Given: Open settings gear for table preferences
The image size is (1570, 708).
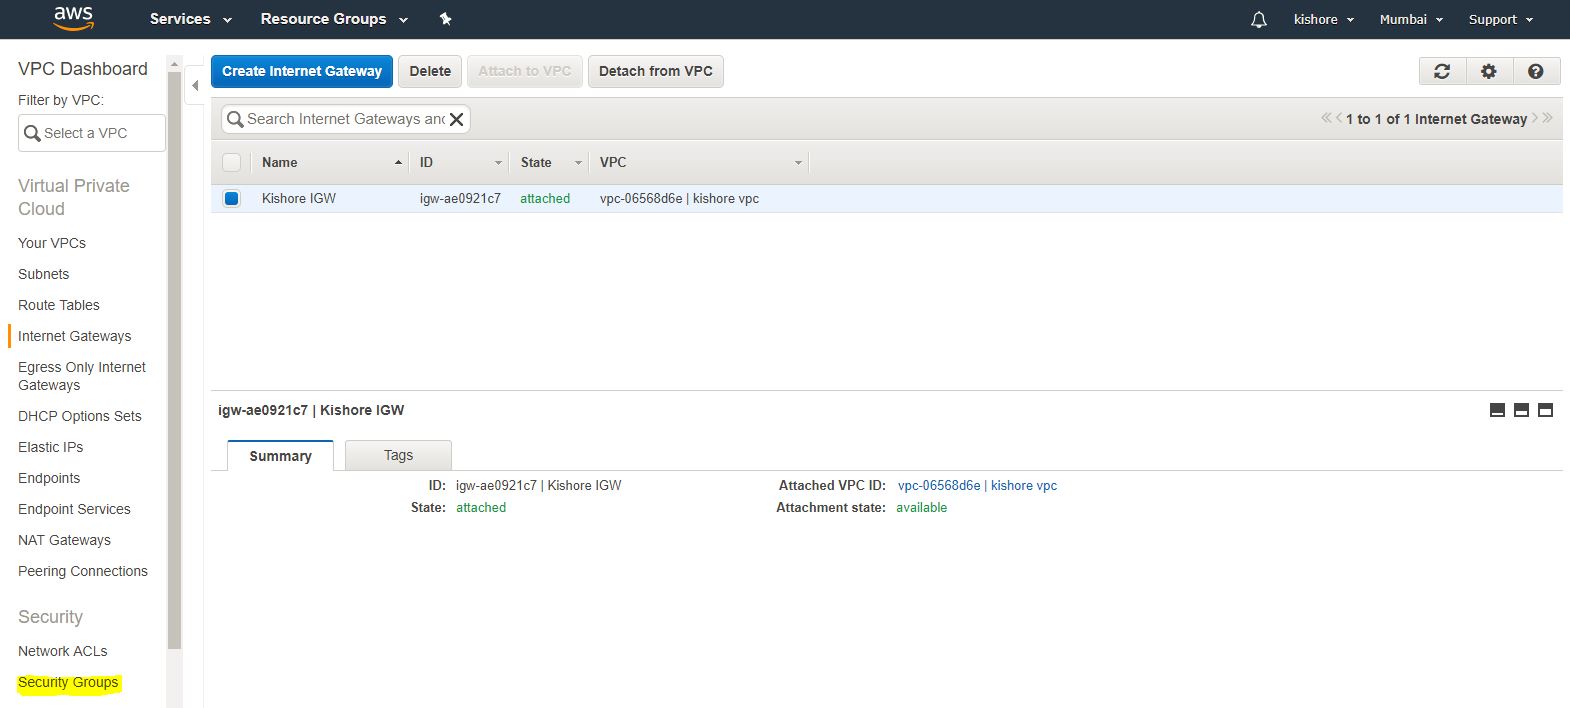Looking at the screenshot, I should [x=1489, y=71].
